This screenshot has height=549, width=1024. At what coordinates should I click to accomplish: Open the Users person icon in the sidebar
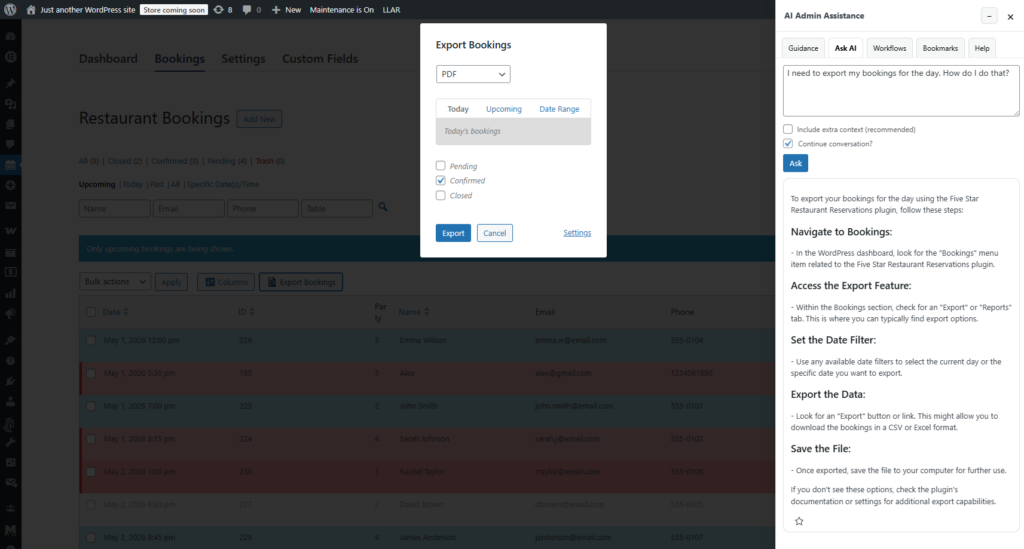pyautogui.click(x=10, y=401)
